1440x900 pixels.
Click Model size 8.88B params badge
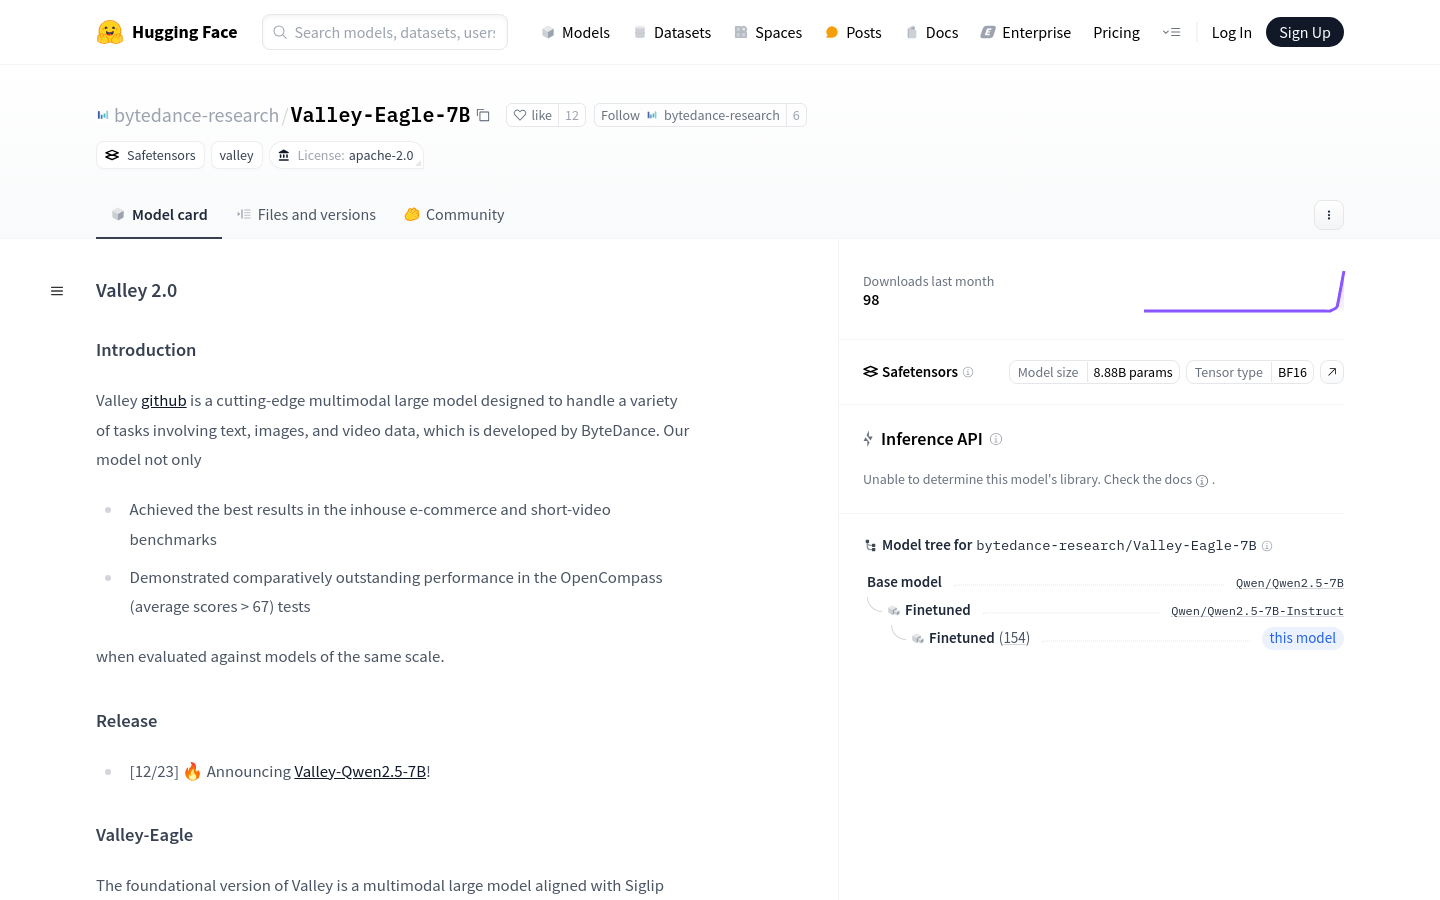pyautogui.click(x=1095, y=372)
